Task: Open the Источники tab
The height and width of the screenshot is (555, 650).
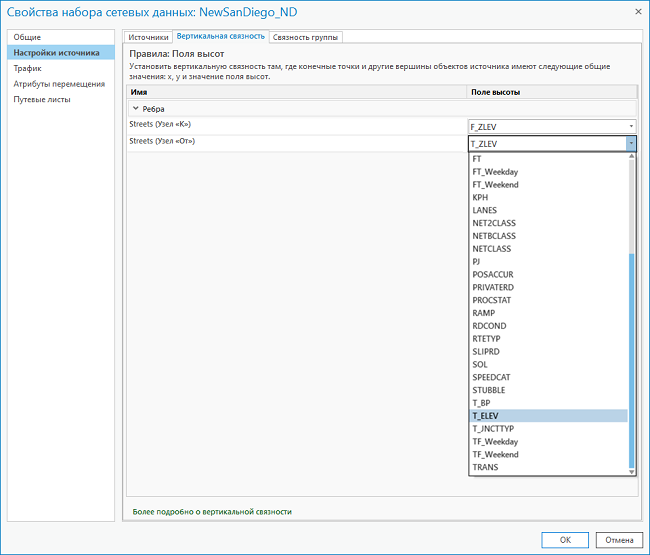Action: [x=148, y=37]
